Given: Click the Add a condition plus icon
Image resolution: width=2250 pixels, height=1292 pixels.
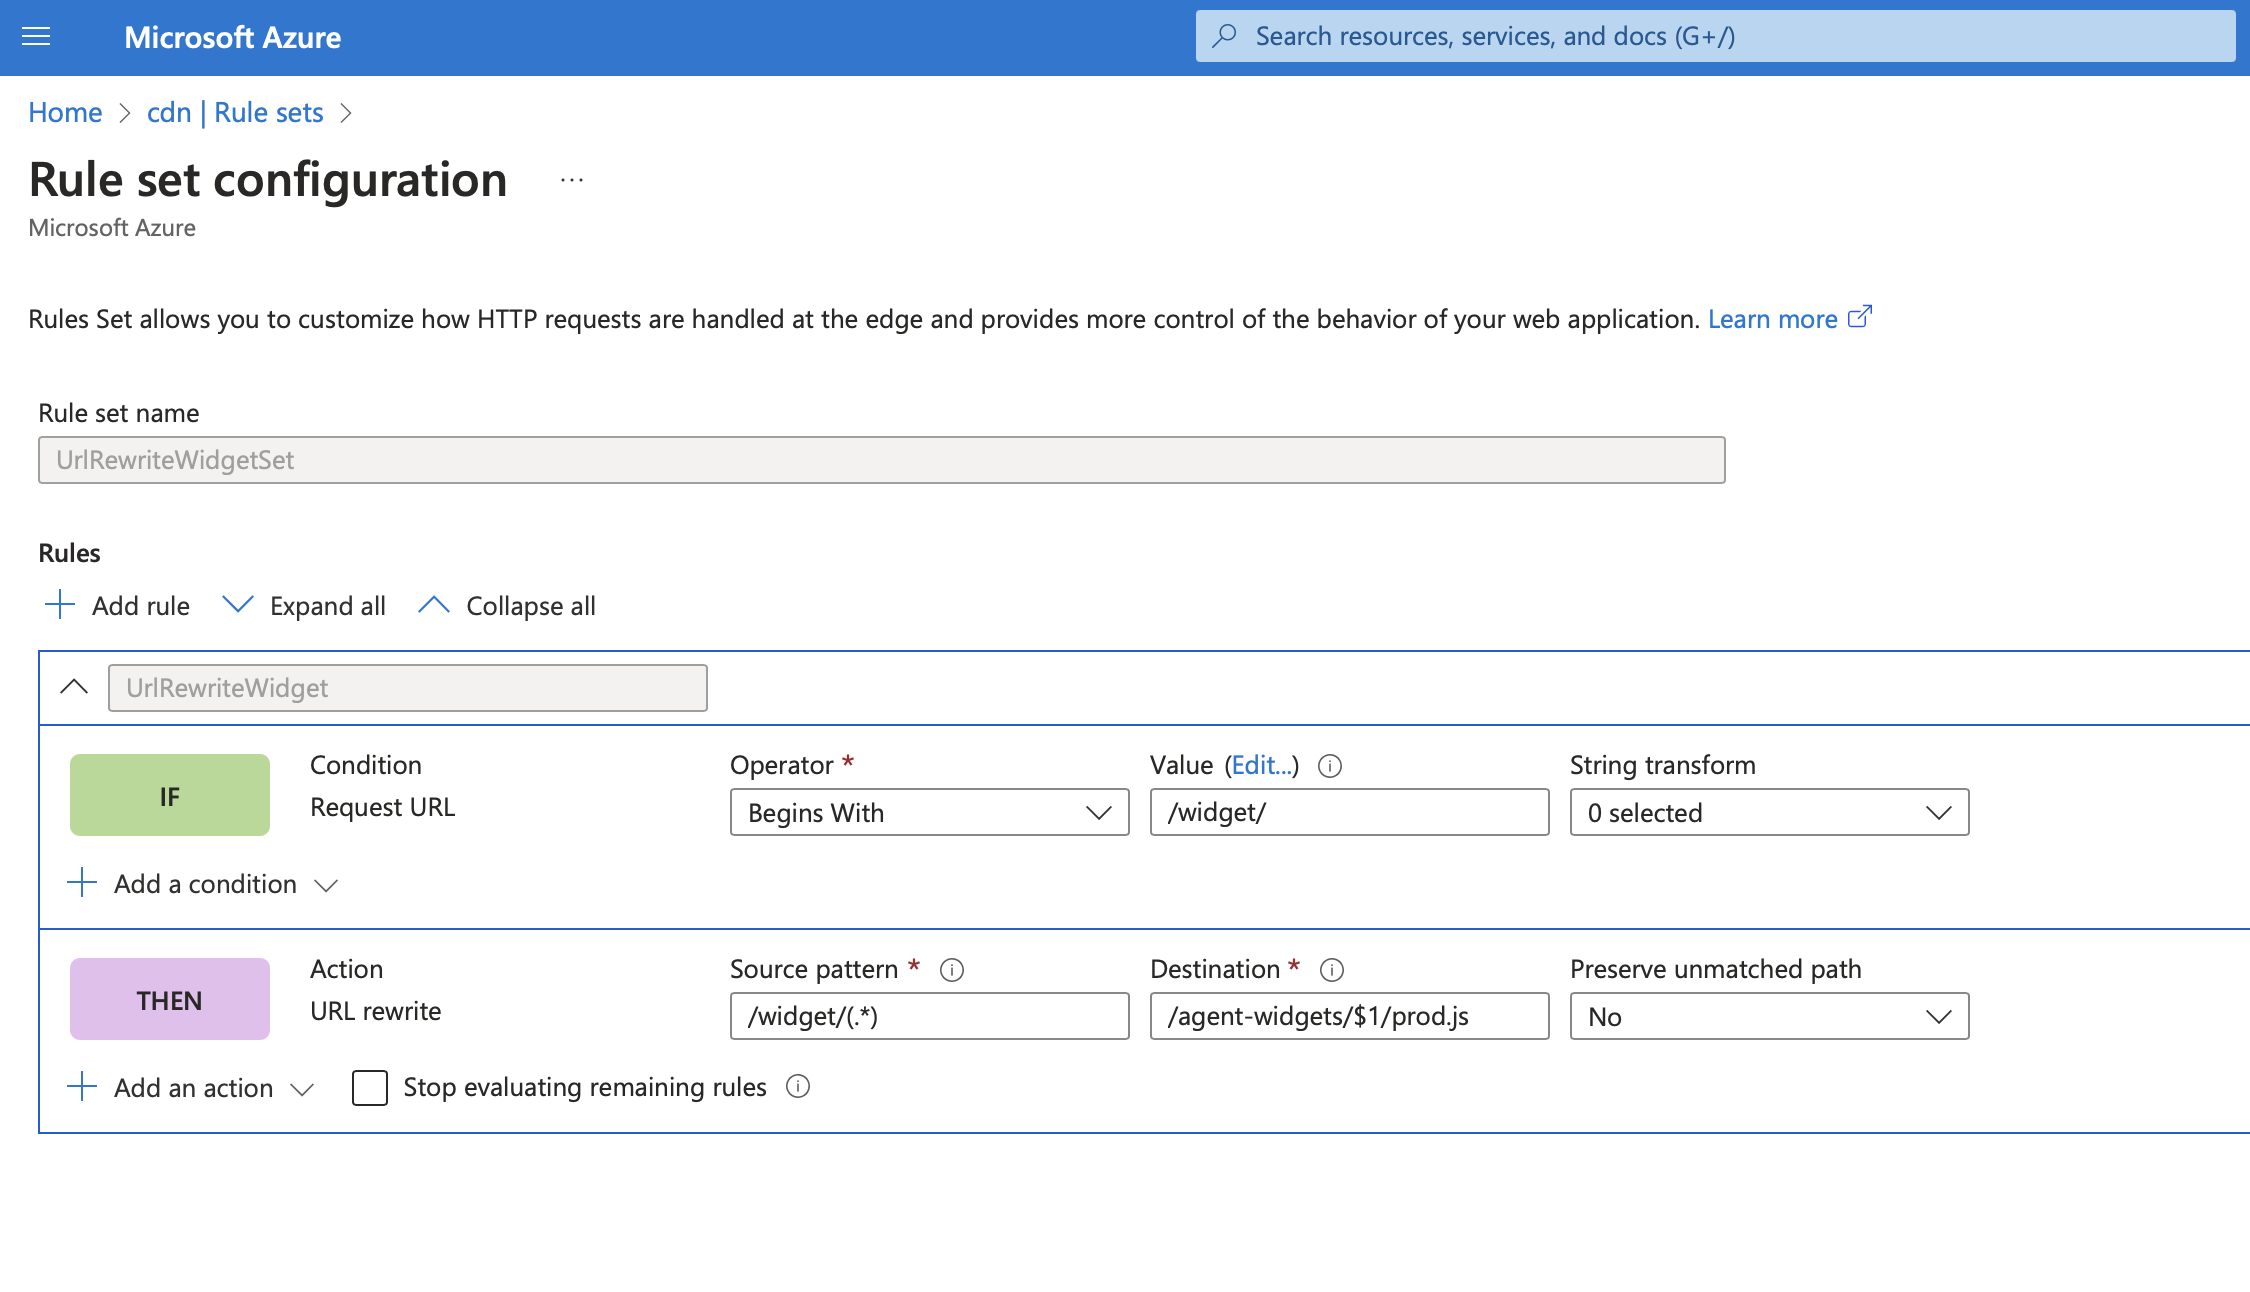Looking at the screenshot, I should (x=82, y=882).
